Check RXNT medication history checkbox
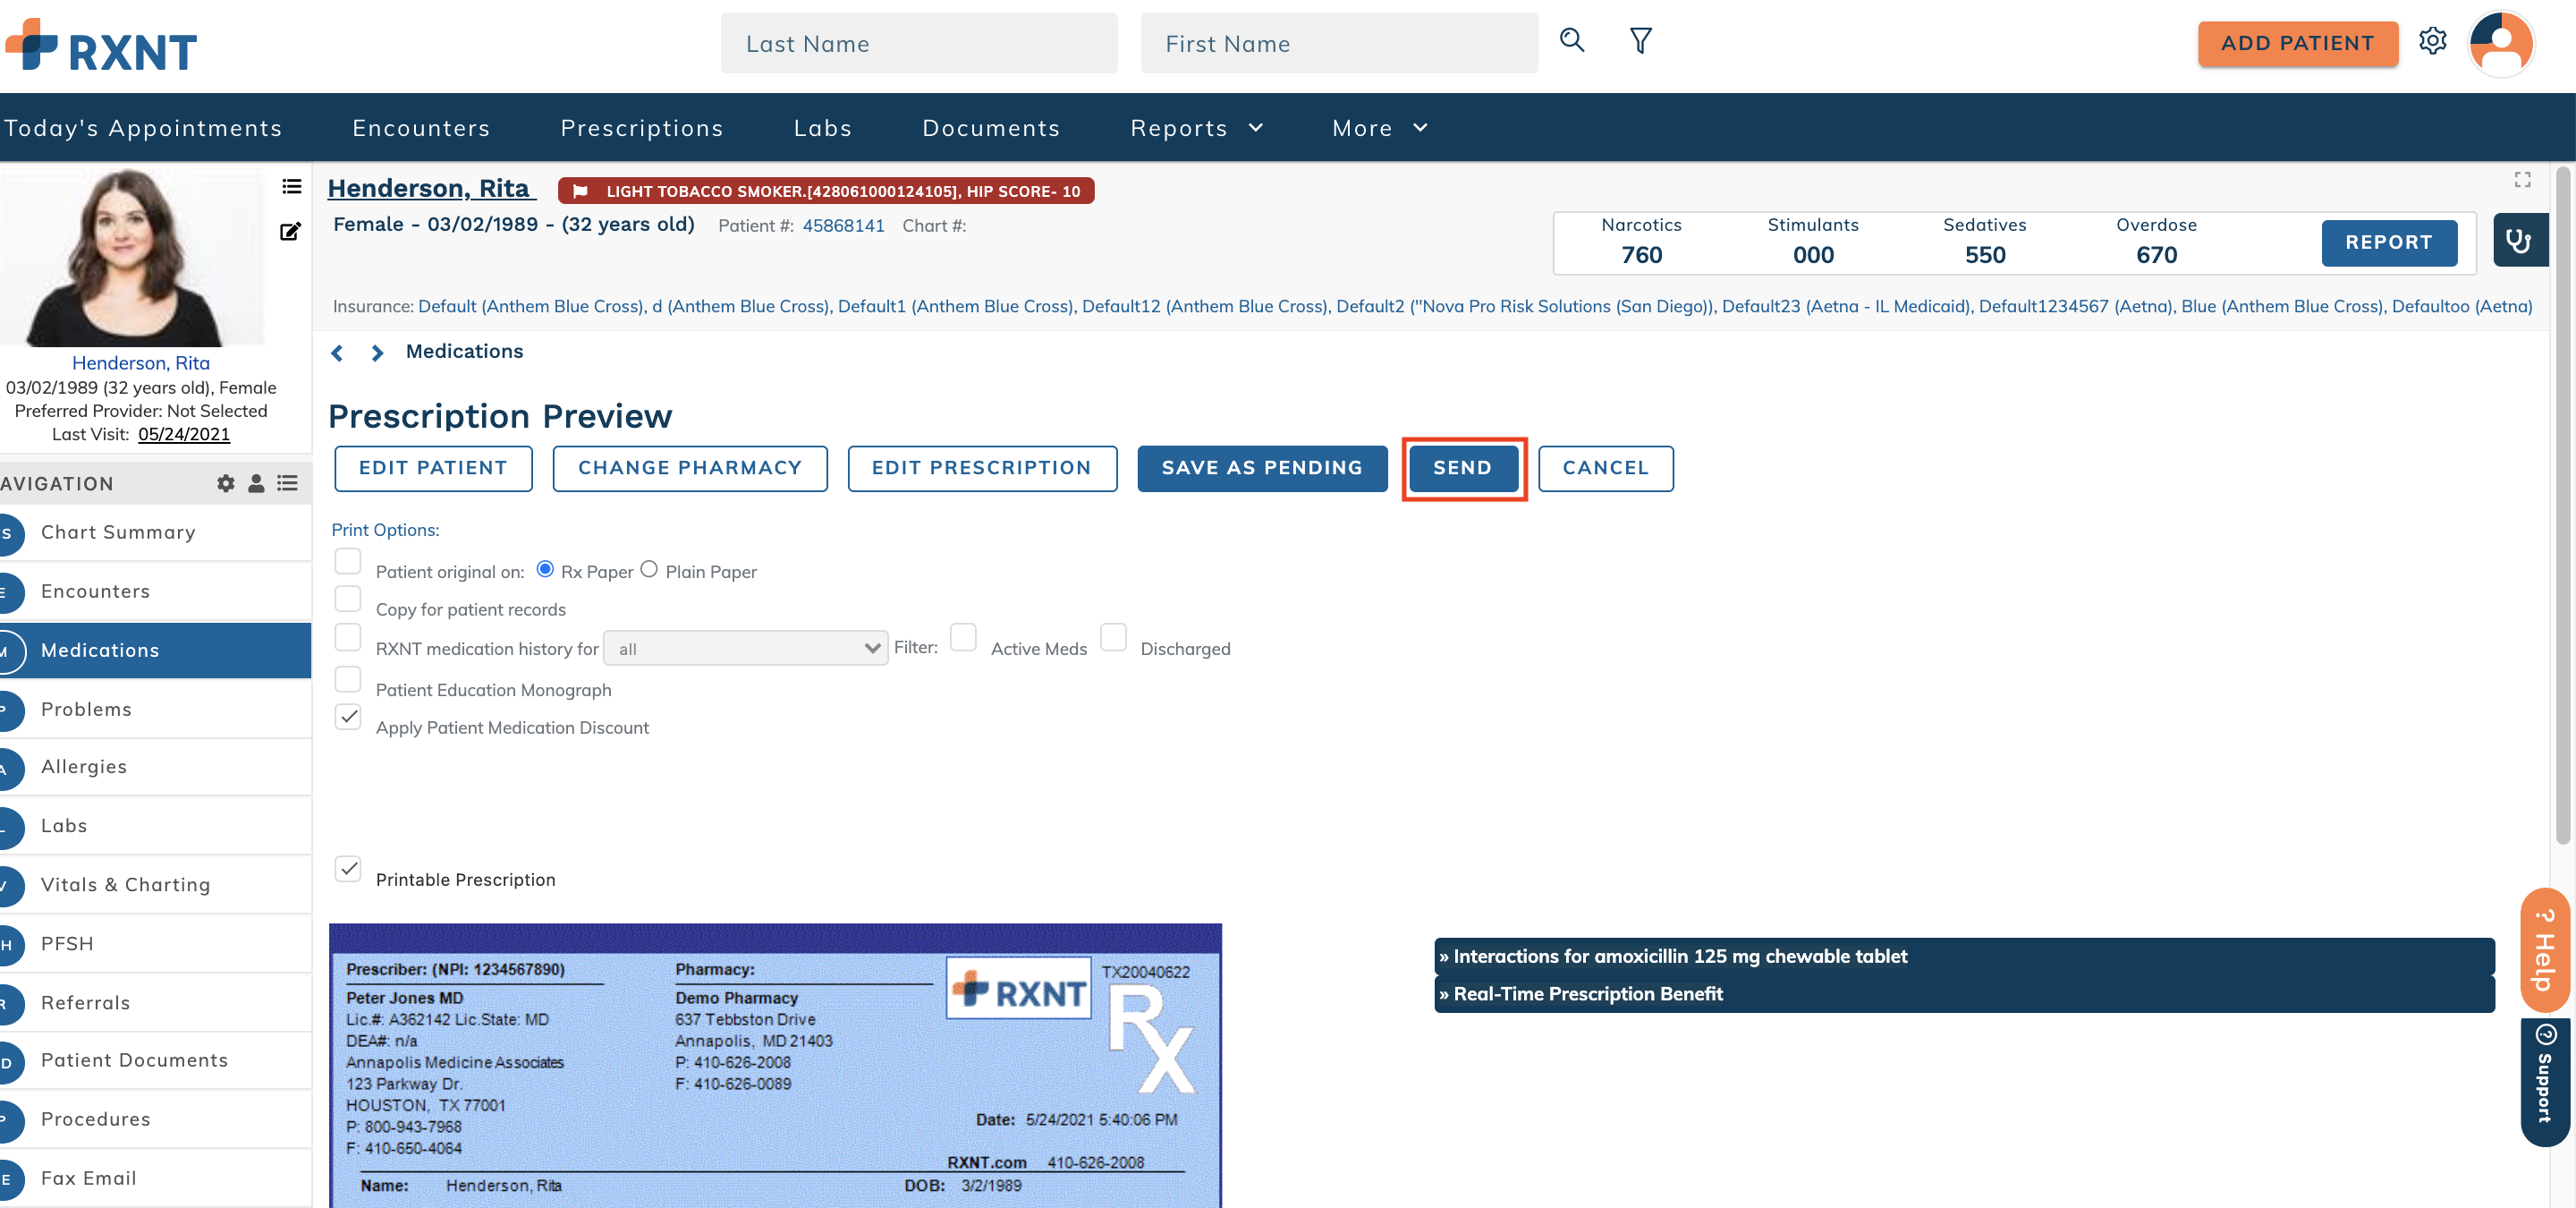 click(348, 638)
